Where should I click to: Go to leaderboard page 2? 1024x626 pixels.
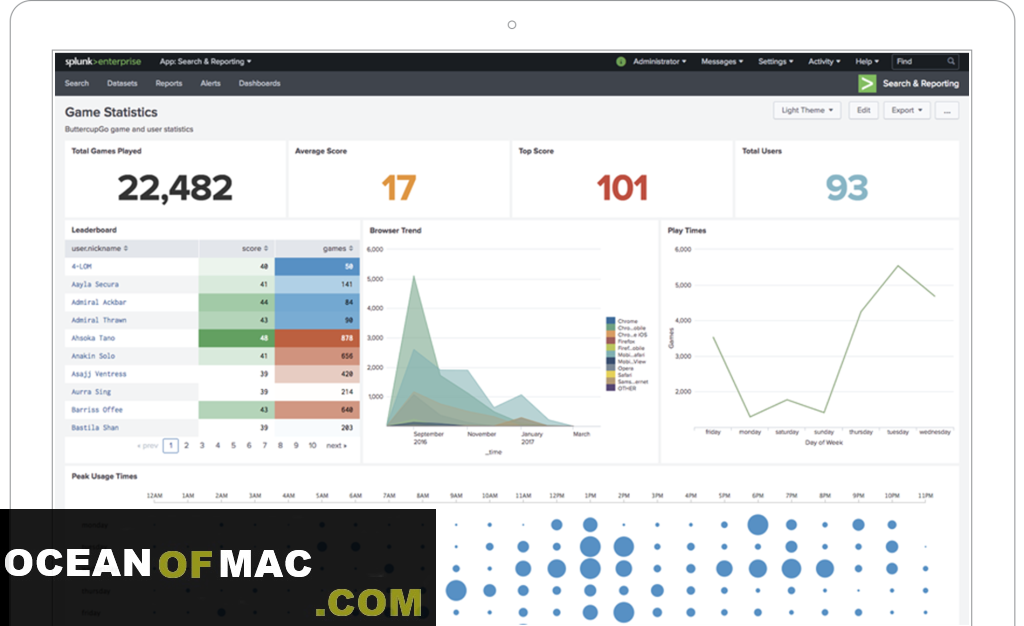pyautogui.click(x=186, y=446)
